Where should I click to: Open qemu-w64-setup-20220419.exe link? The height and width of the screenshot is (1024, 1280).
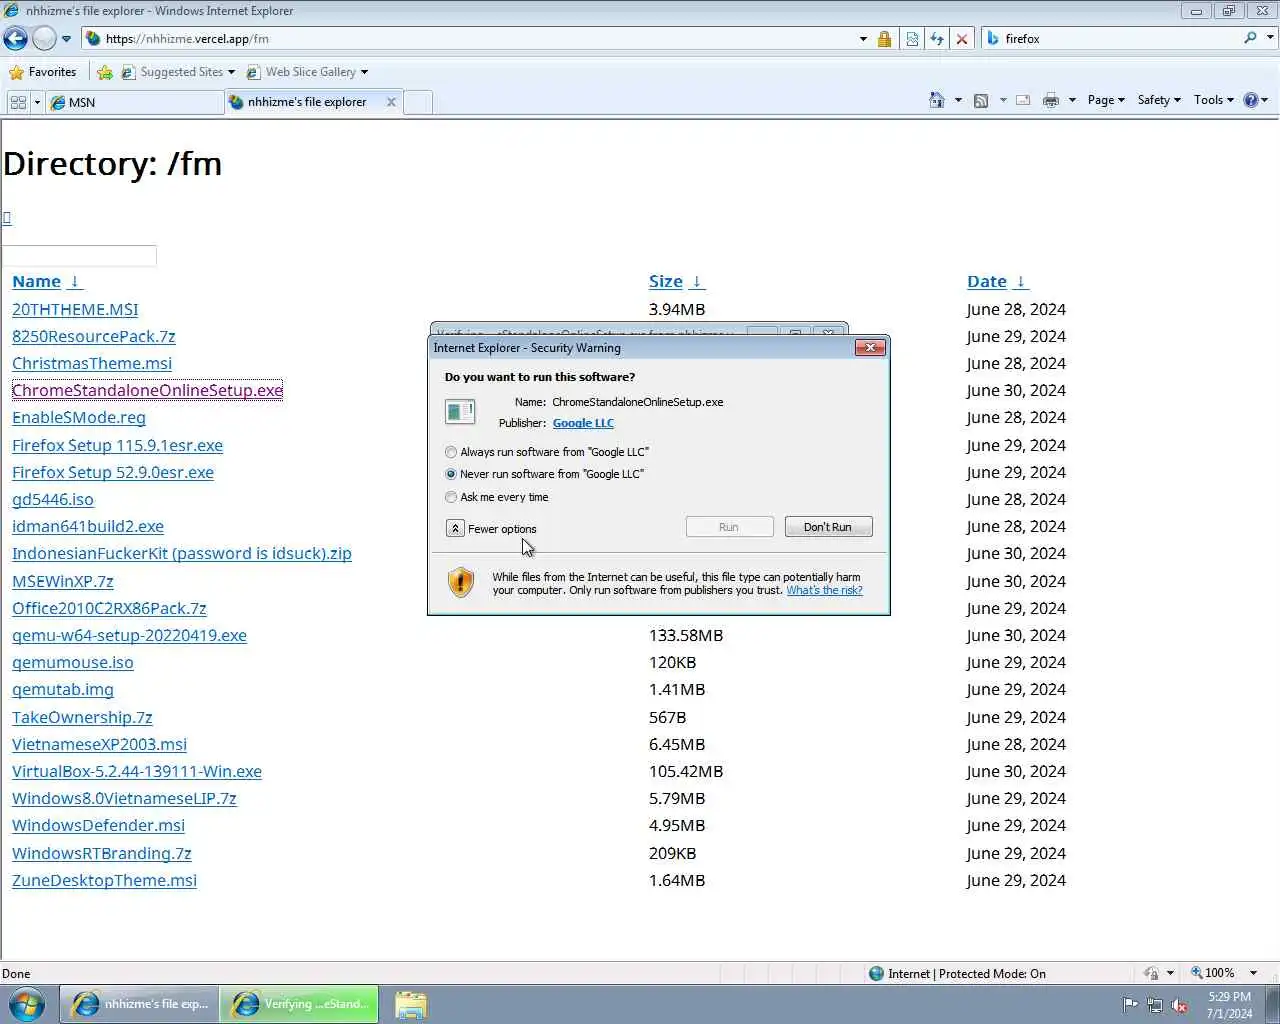129,635
